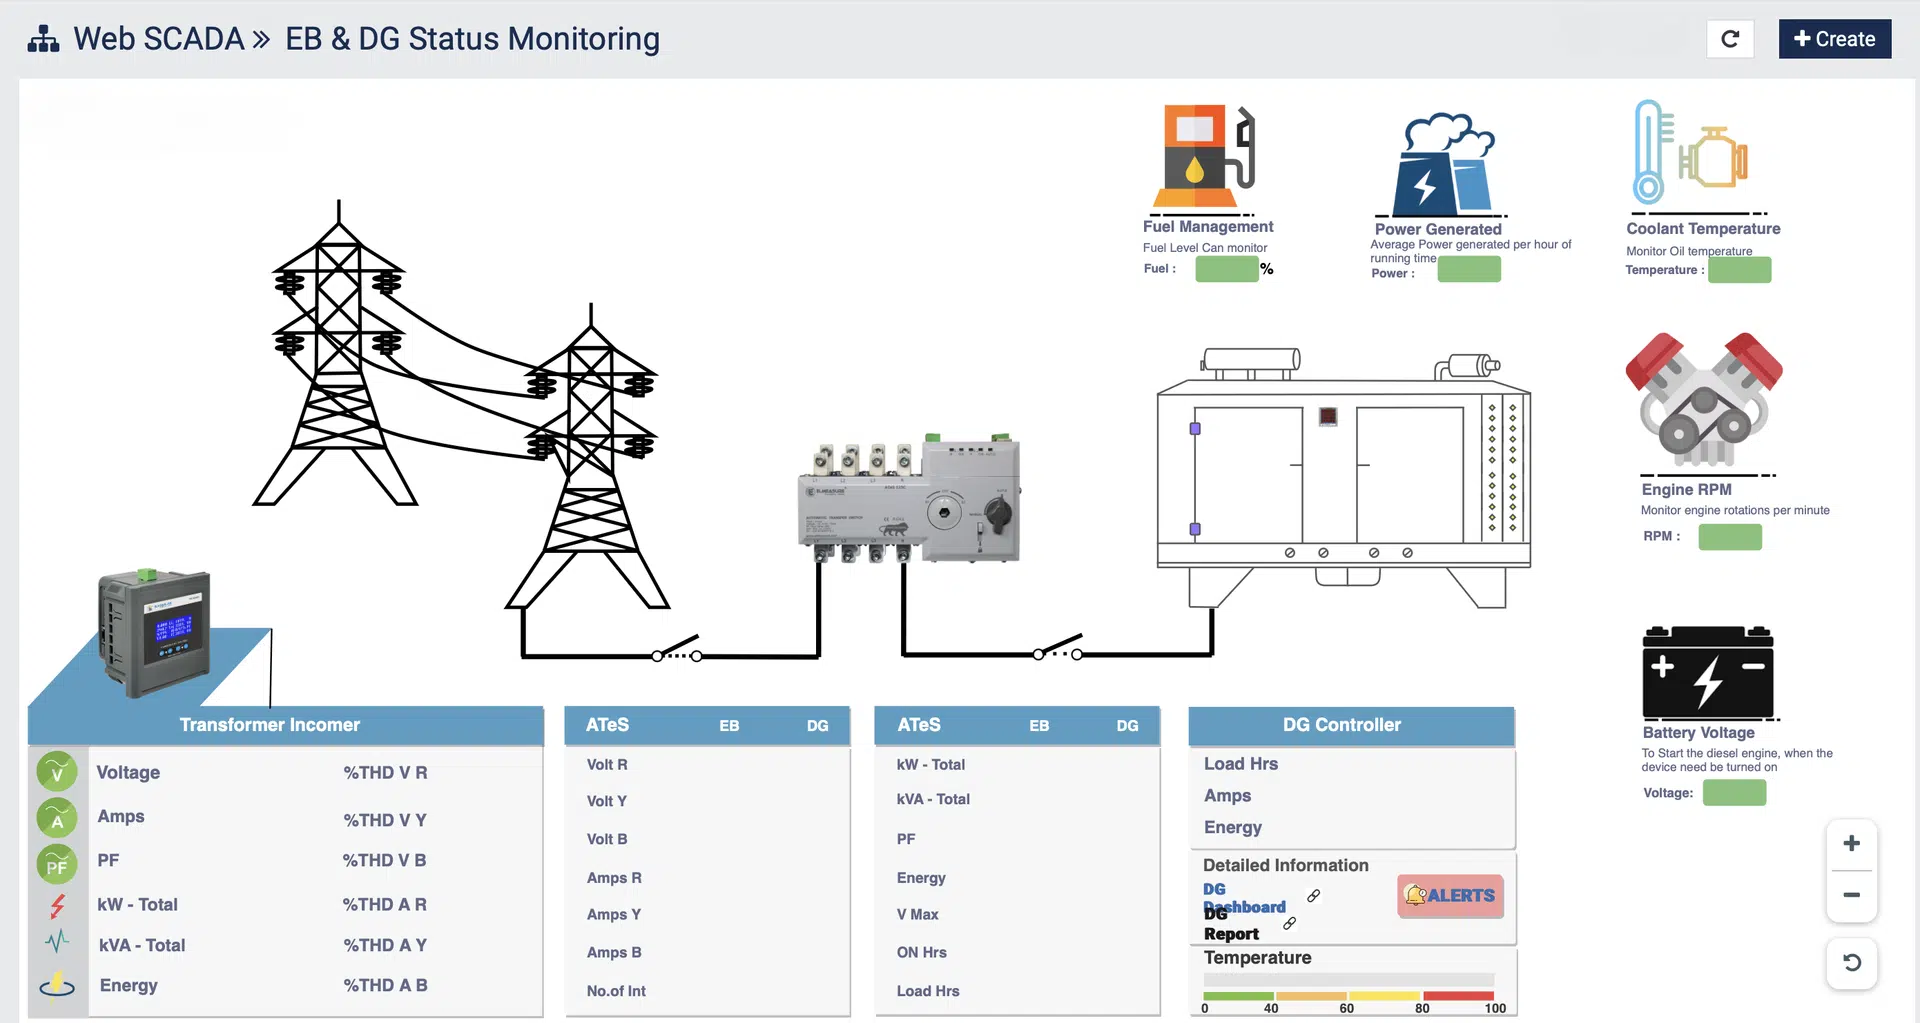Click the green Voltage V icon
The width and height of the screenshot is (1920, 1023).
pyautogui.click(x=57, y=772)
